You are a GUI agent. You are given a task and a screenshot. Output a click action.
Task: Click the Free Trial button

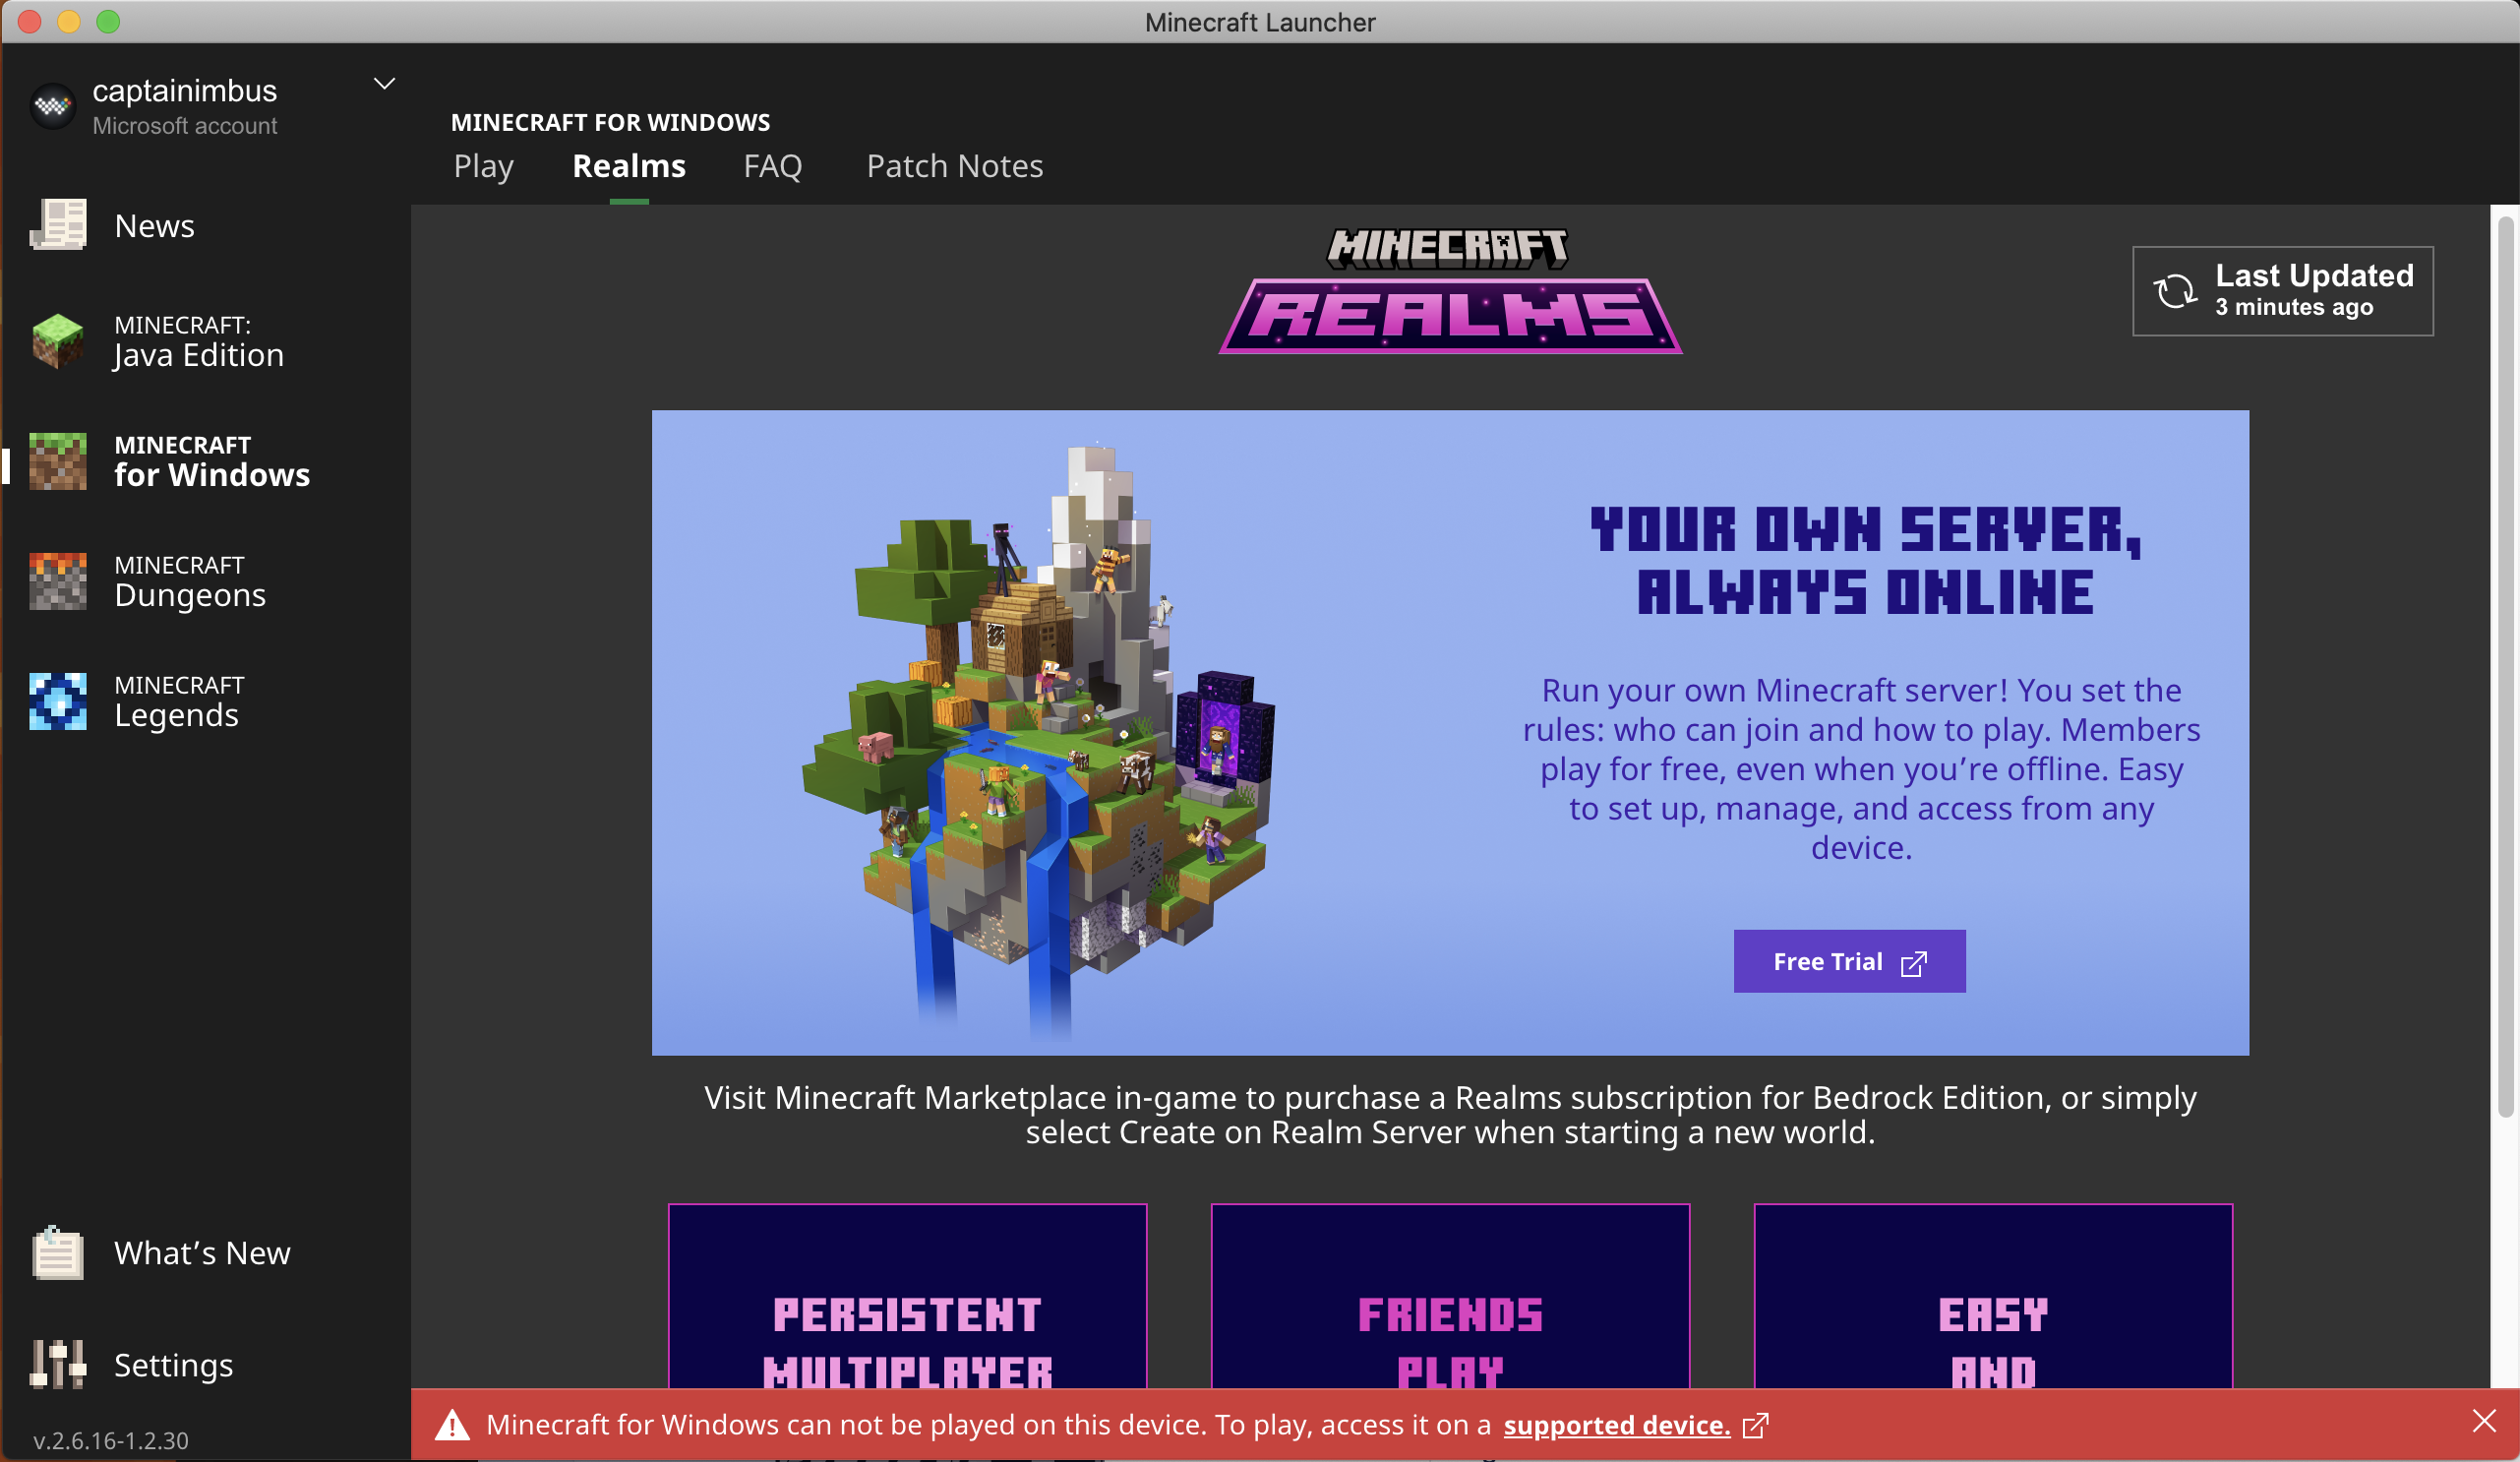(1848, 961)
